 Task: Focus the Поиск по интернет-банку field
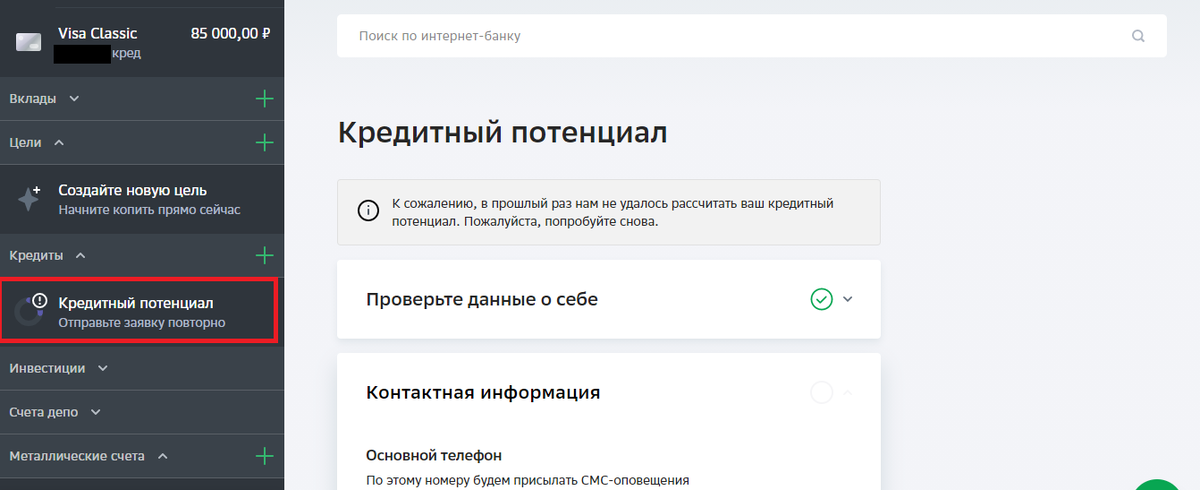(751, 36)
